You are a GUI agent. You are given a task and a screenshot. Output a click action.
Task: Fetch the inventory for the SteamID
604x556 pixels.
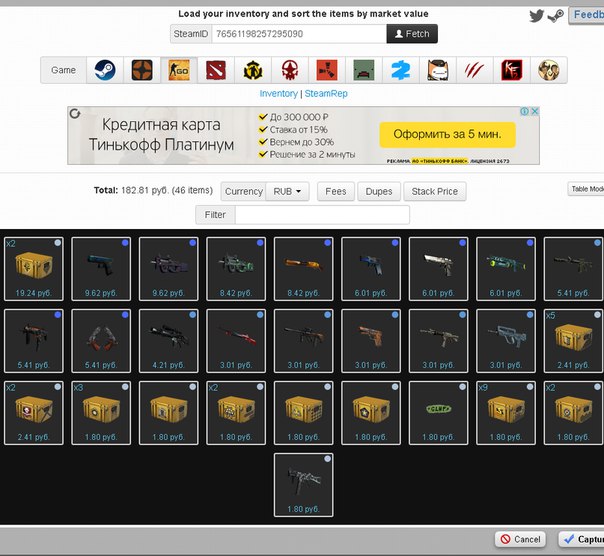[x=412, y=34]
